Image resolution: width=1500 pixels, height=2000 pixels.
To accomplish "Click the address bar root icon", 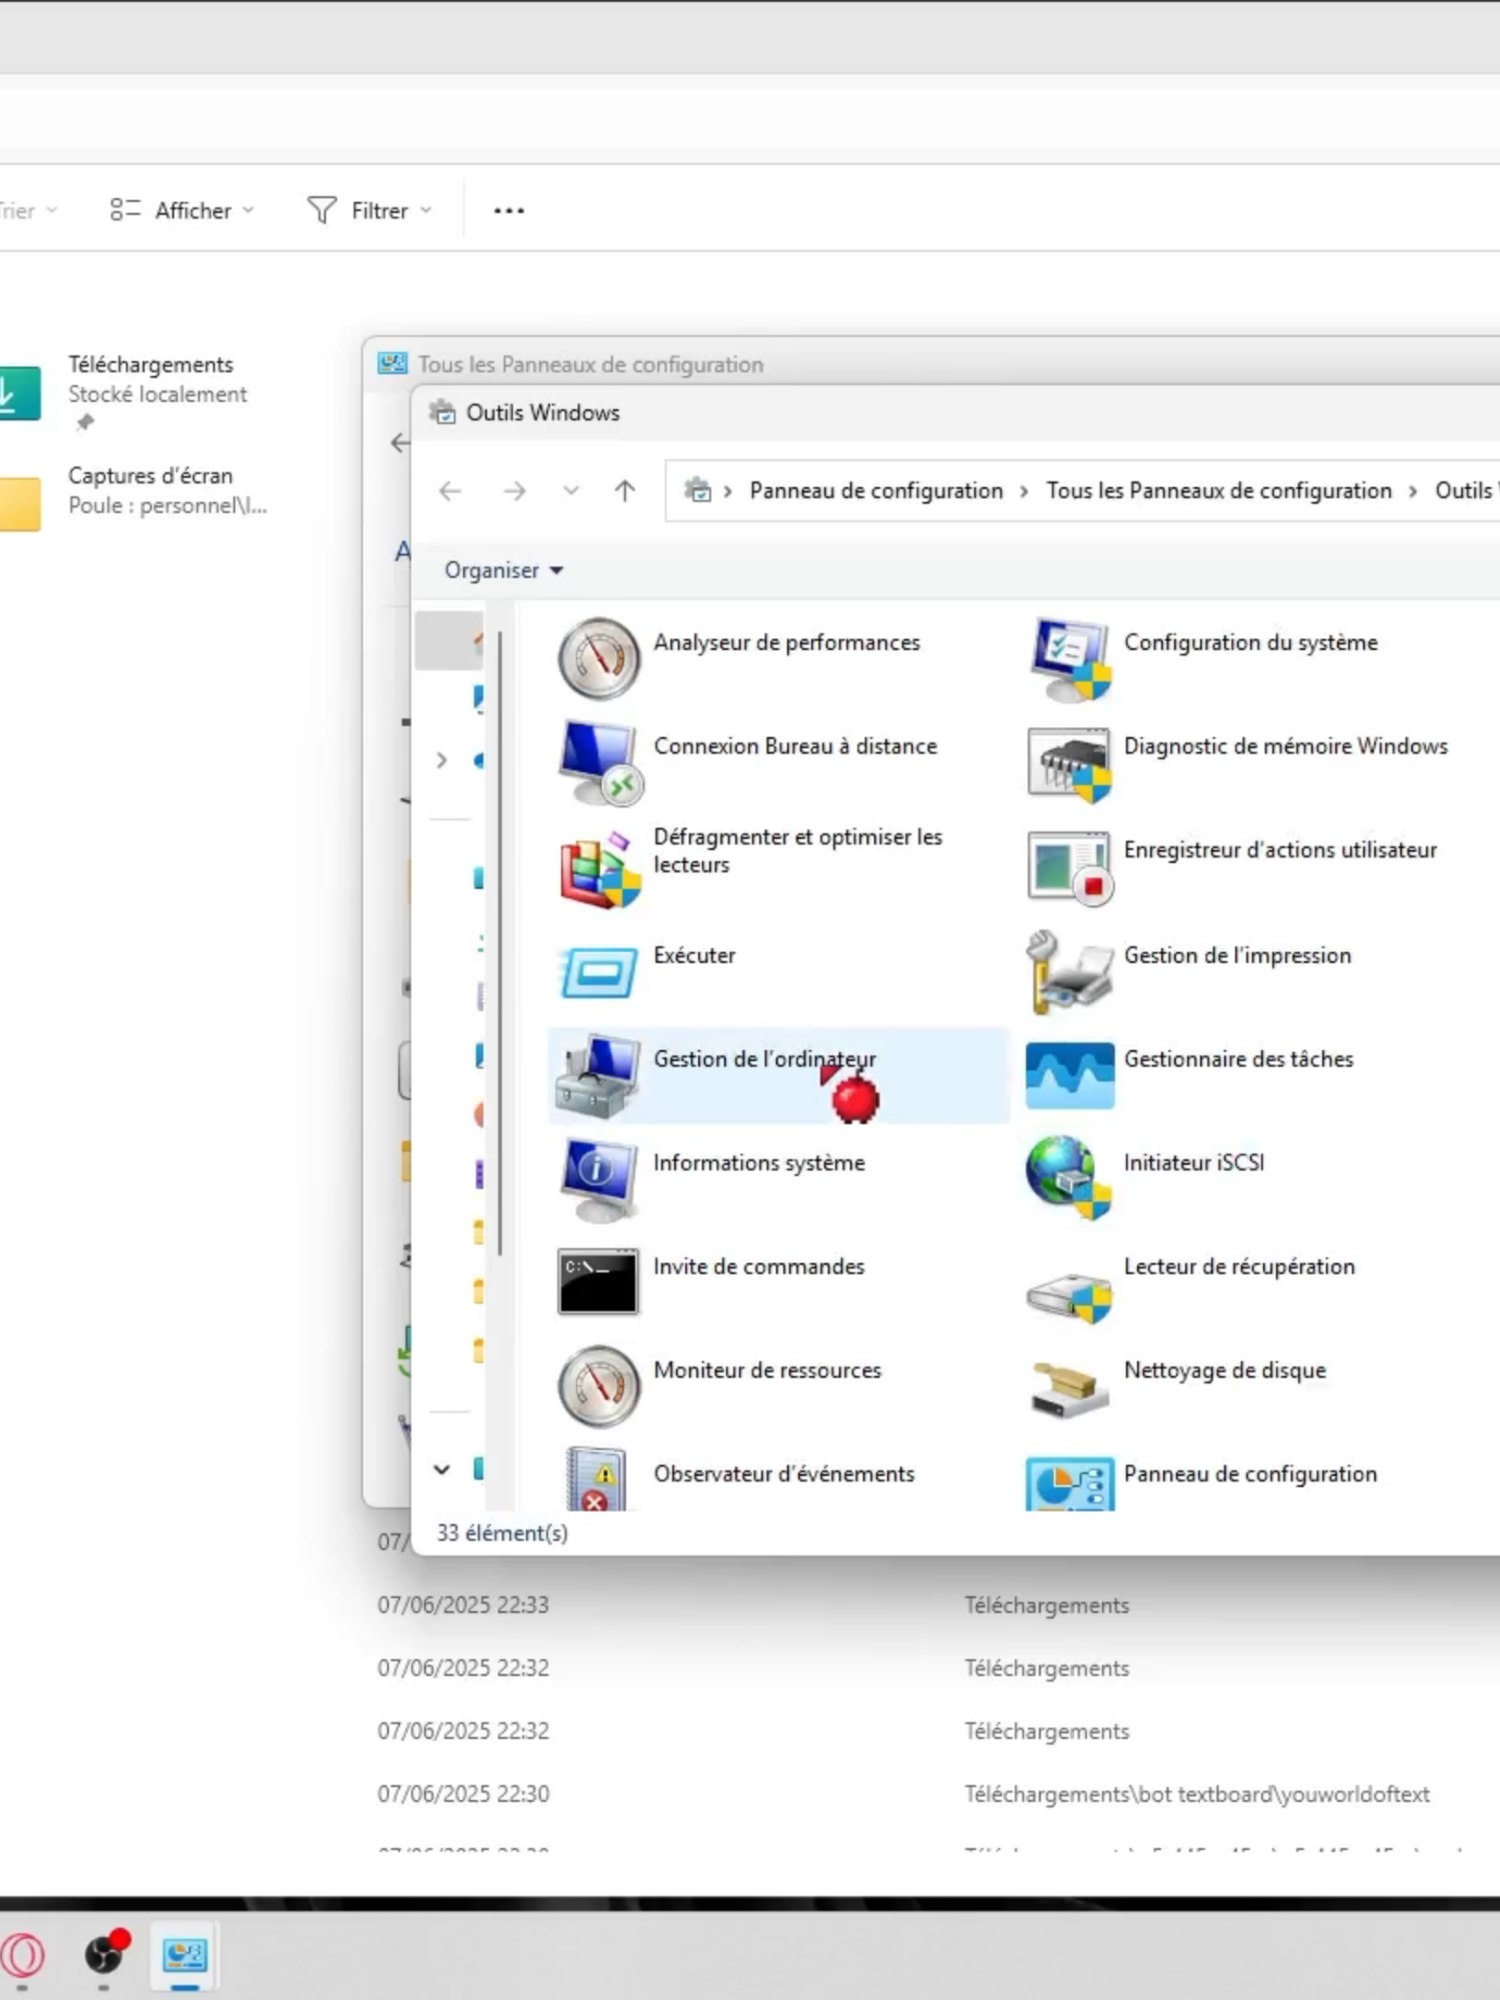I will (697, 490).
